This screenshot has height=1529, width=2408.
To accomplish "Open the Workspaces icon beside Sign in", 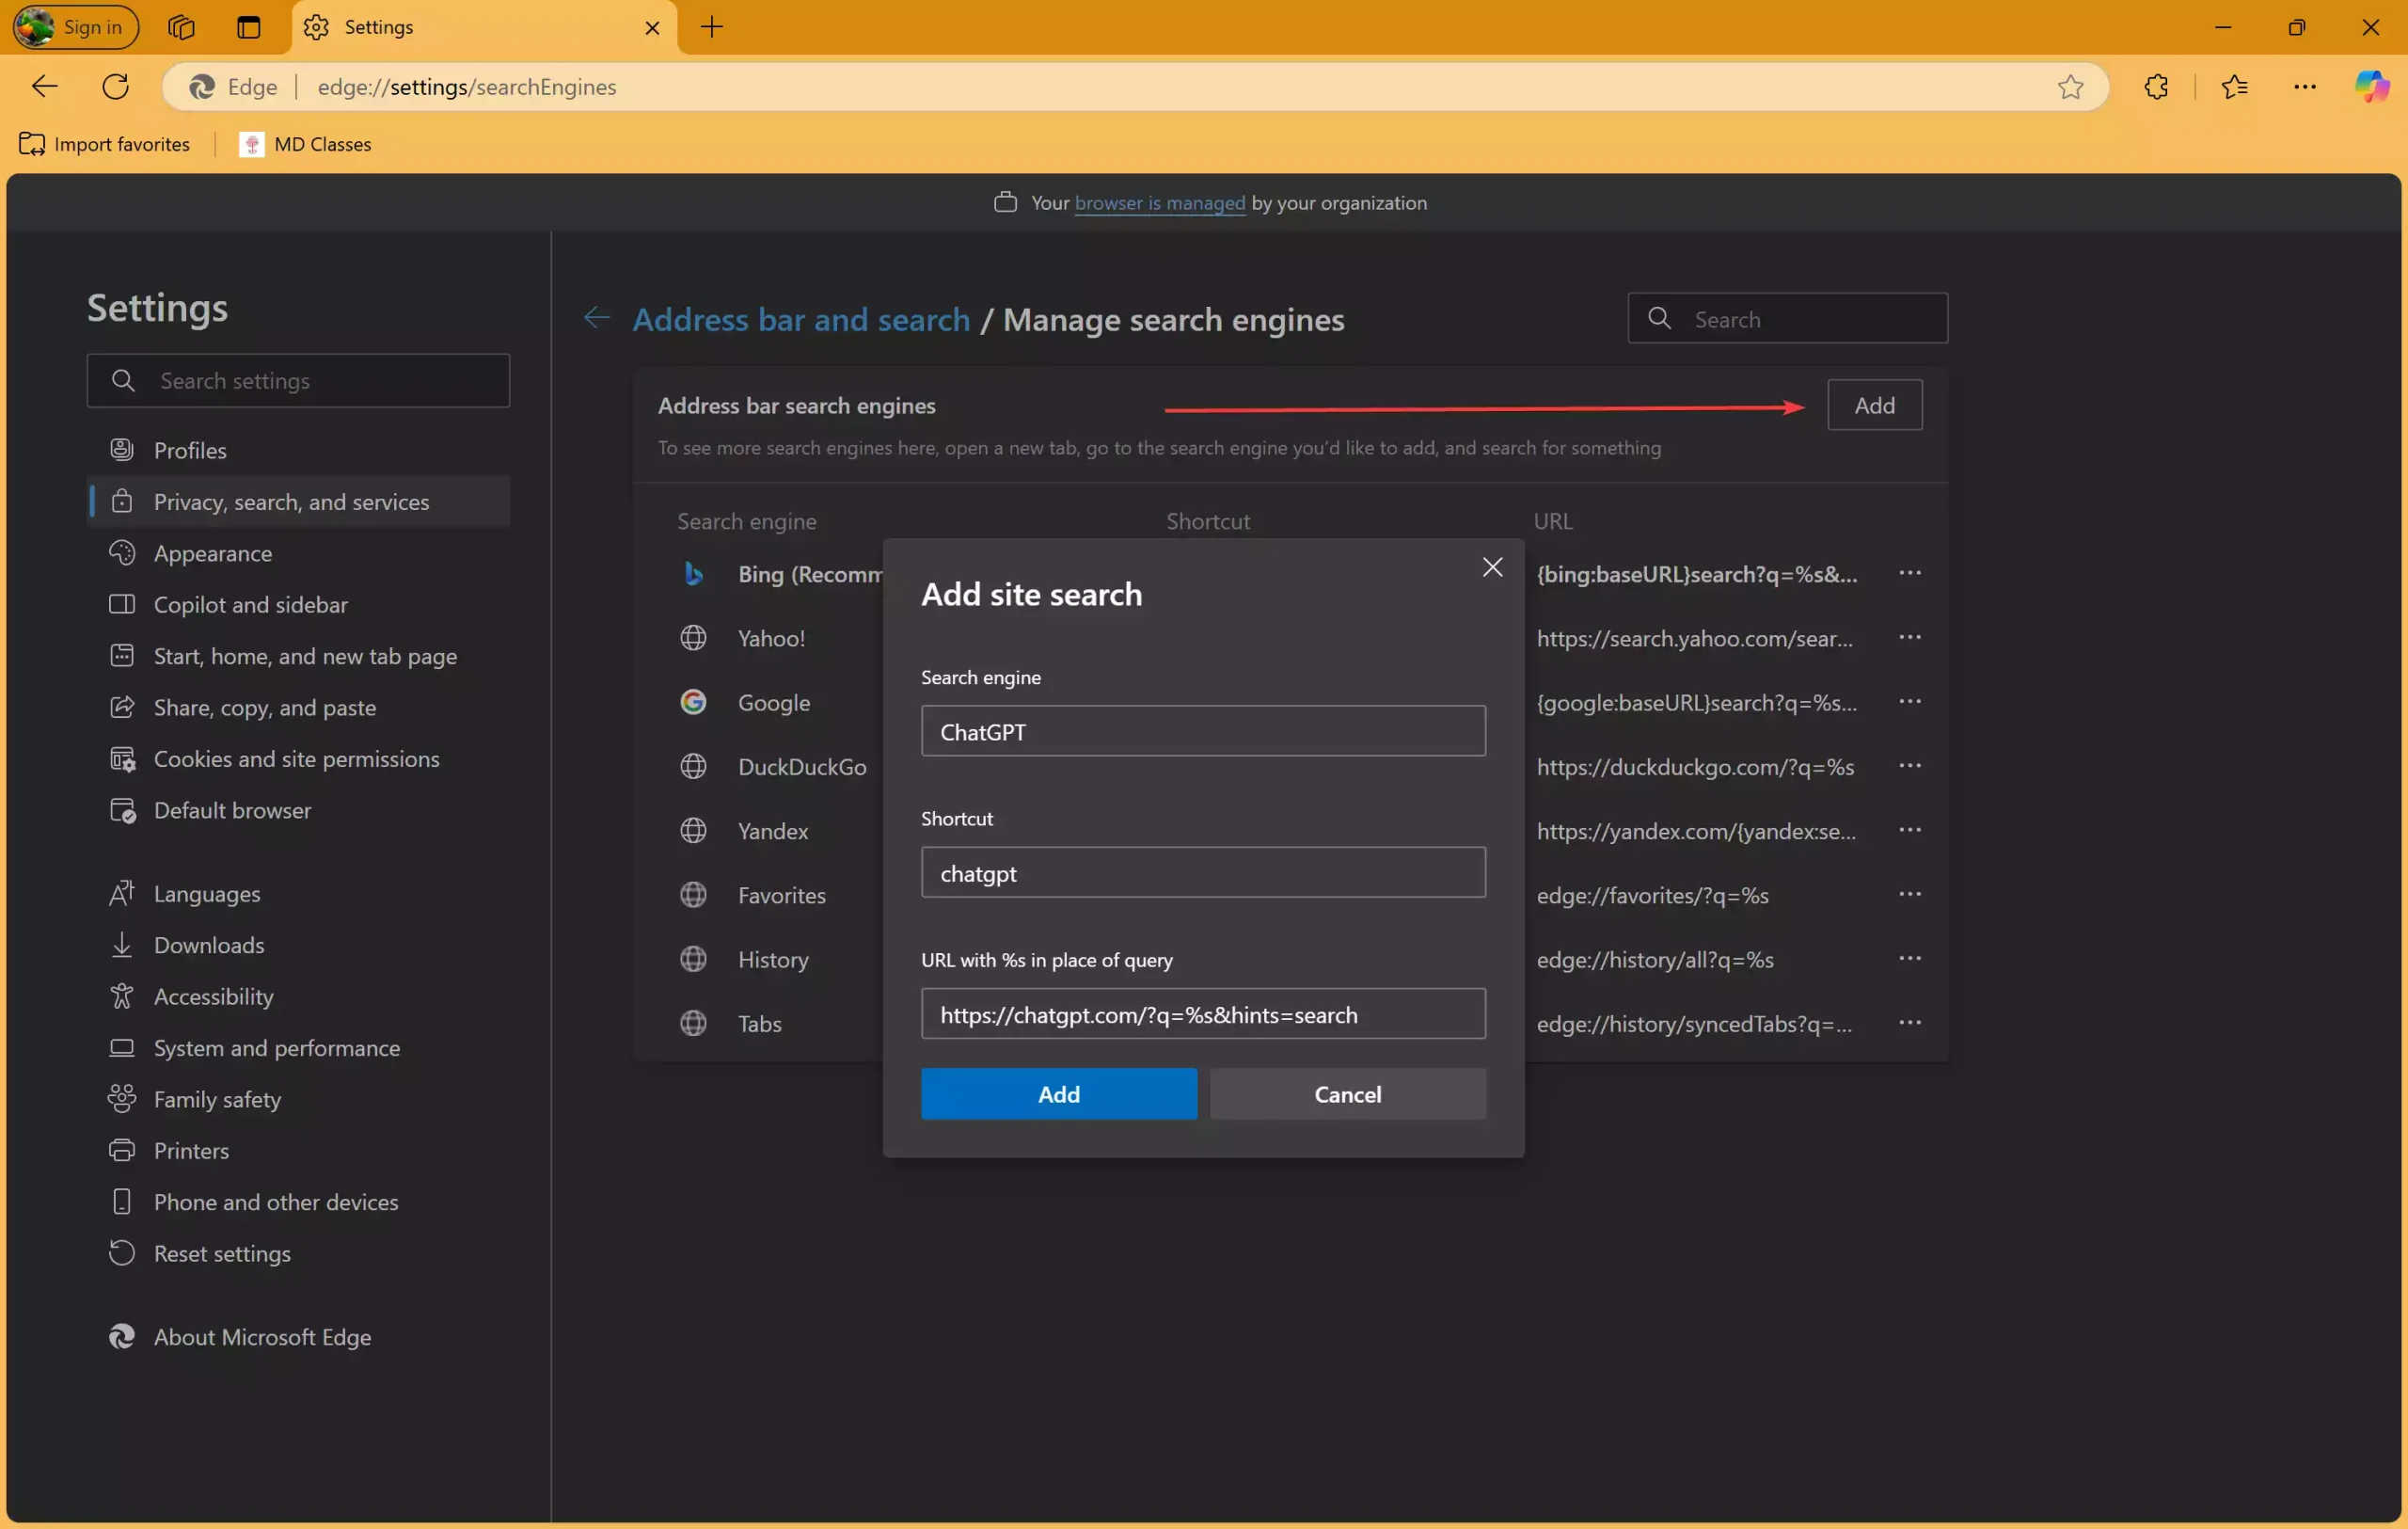I will (x=181, y=27).
